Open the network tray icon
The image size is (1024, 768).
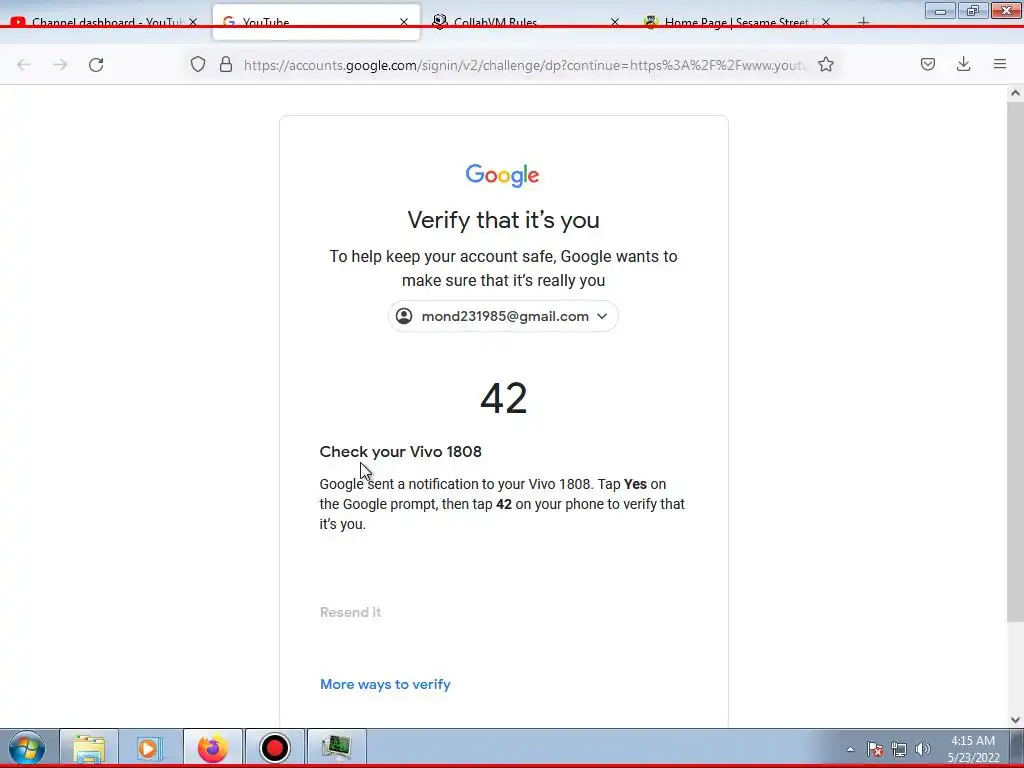(x=899, y=749)
